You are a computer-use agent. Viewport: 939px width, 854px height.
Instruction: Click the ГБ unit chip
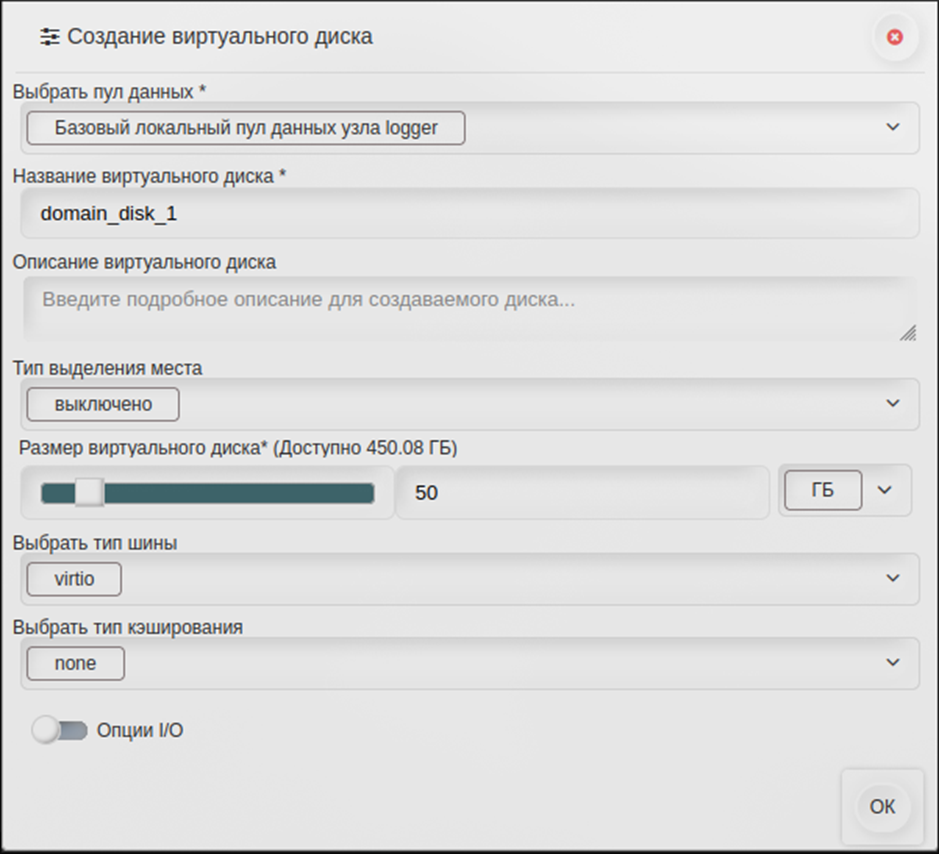click(x=823, y=490)
